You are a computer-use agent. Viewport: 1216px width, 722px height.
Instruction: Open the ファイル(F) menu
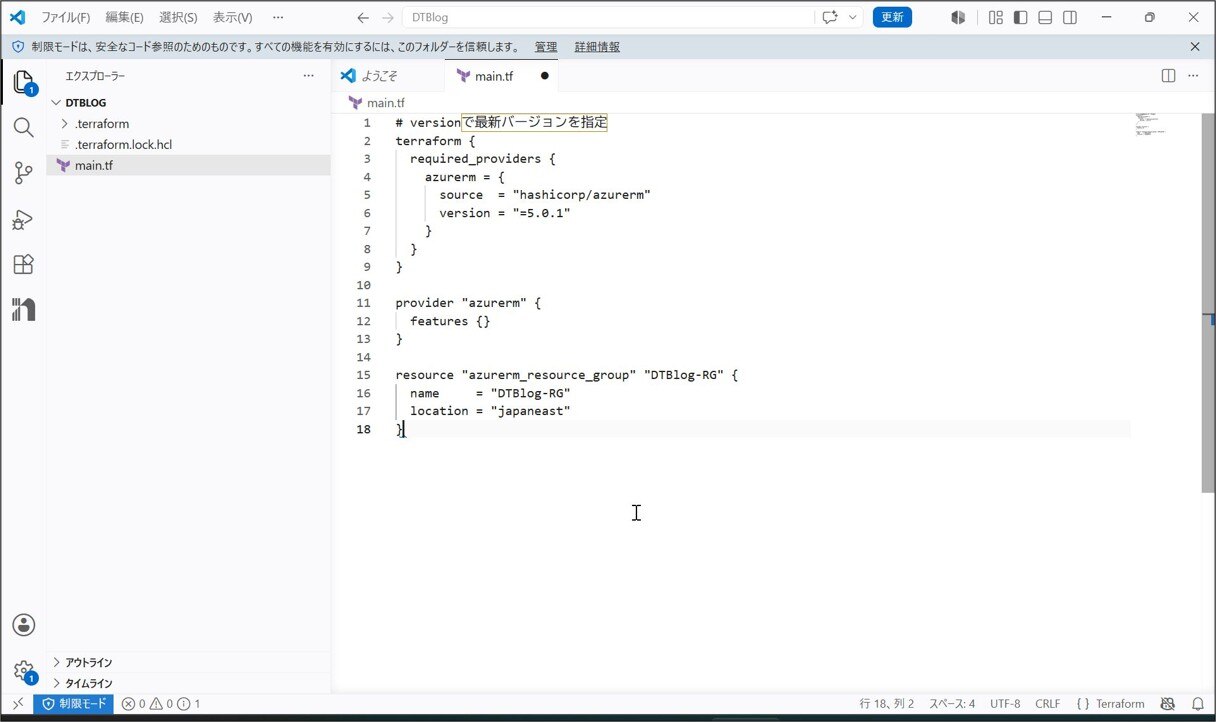tap(65, 17)
